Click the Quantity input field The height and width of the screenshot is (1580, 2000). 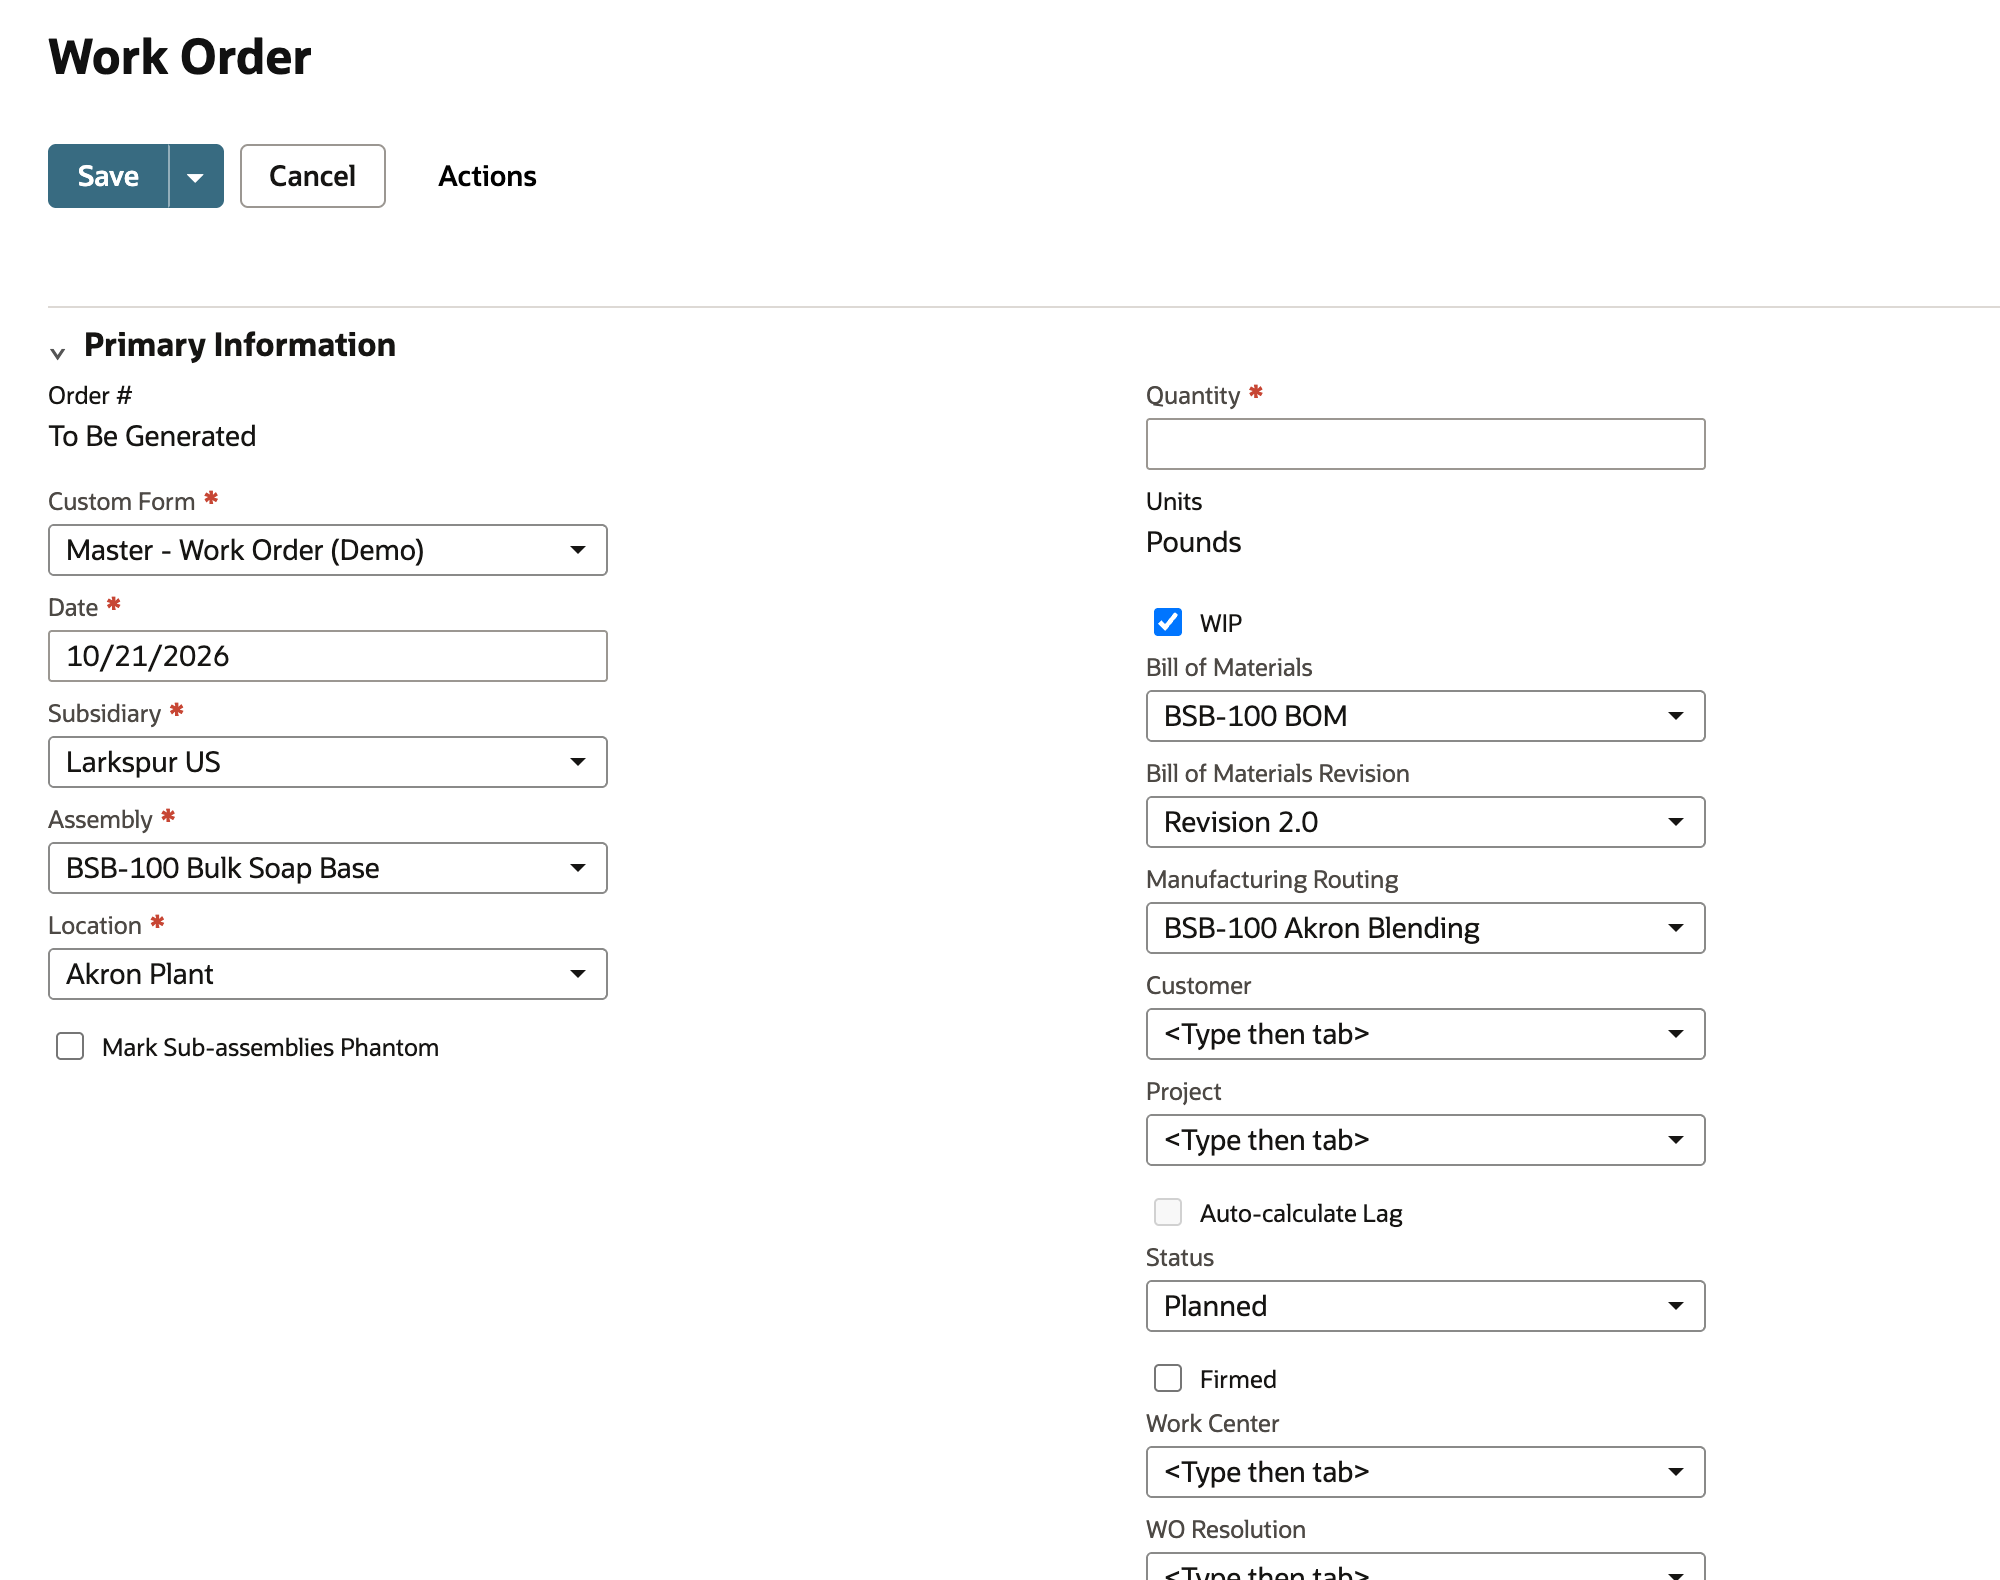[1425, 444]
